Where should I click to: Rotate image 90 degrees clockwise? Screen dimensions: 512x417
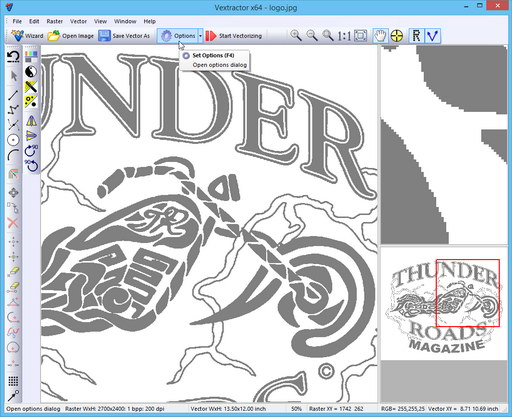point(31,151)
